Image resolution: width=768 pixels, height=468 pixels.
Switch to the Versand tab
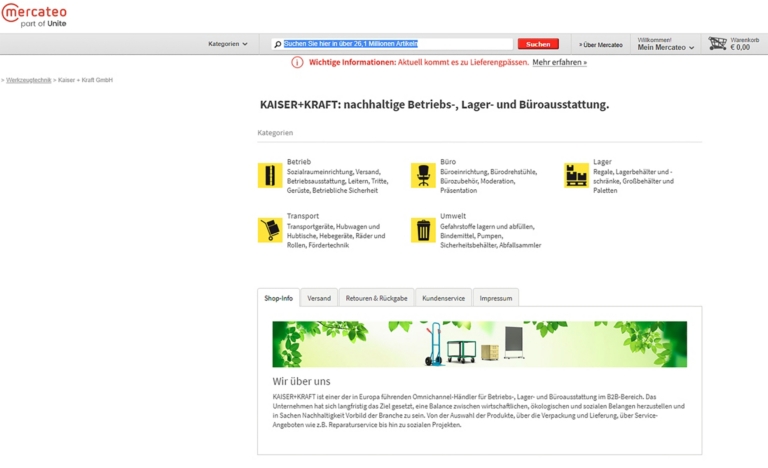tap(319, 298)
